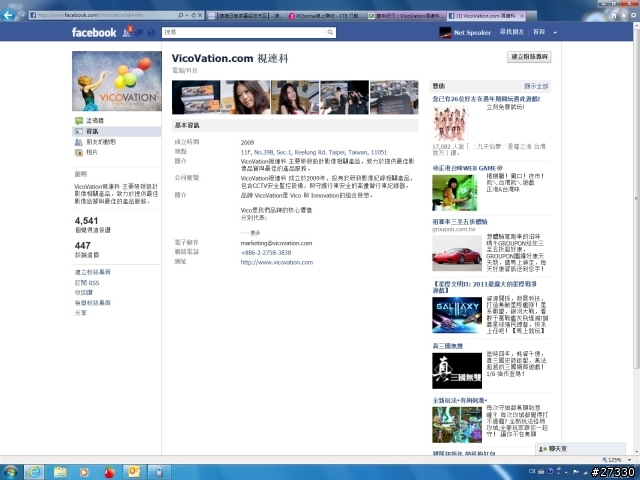Click the facebook logo

pyautogui.click(x=94, y=32)
